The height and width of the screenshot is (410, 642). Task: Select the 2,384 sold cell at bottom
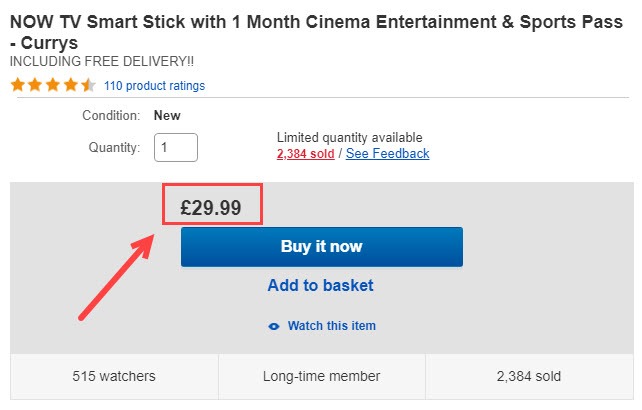[529, 376]
